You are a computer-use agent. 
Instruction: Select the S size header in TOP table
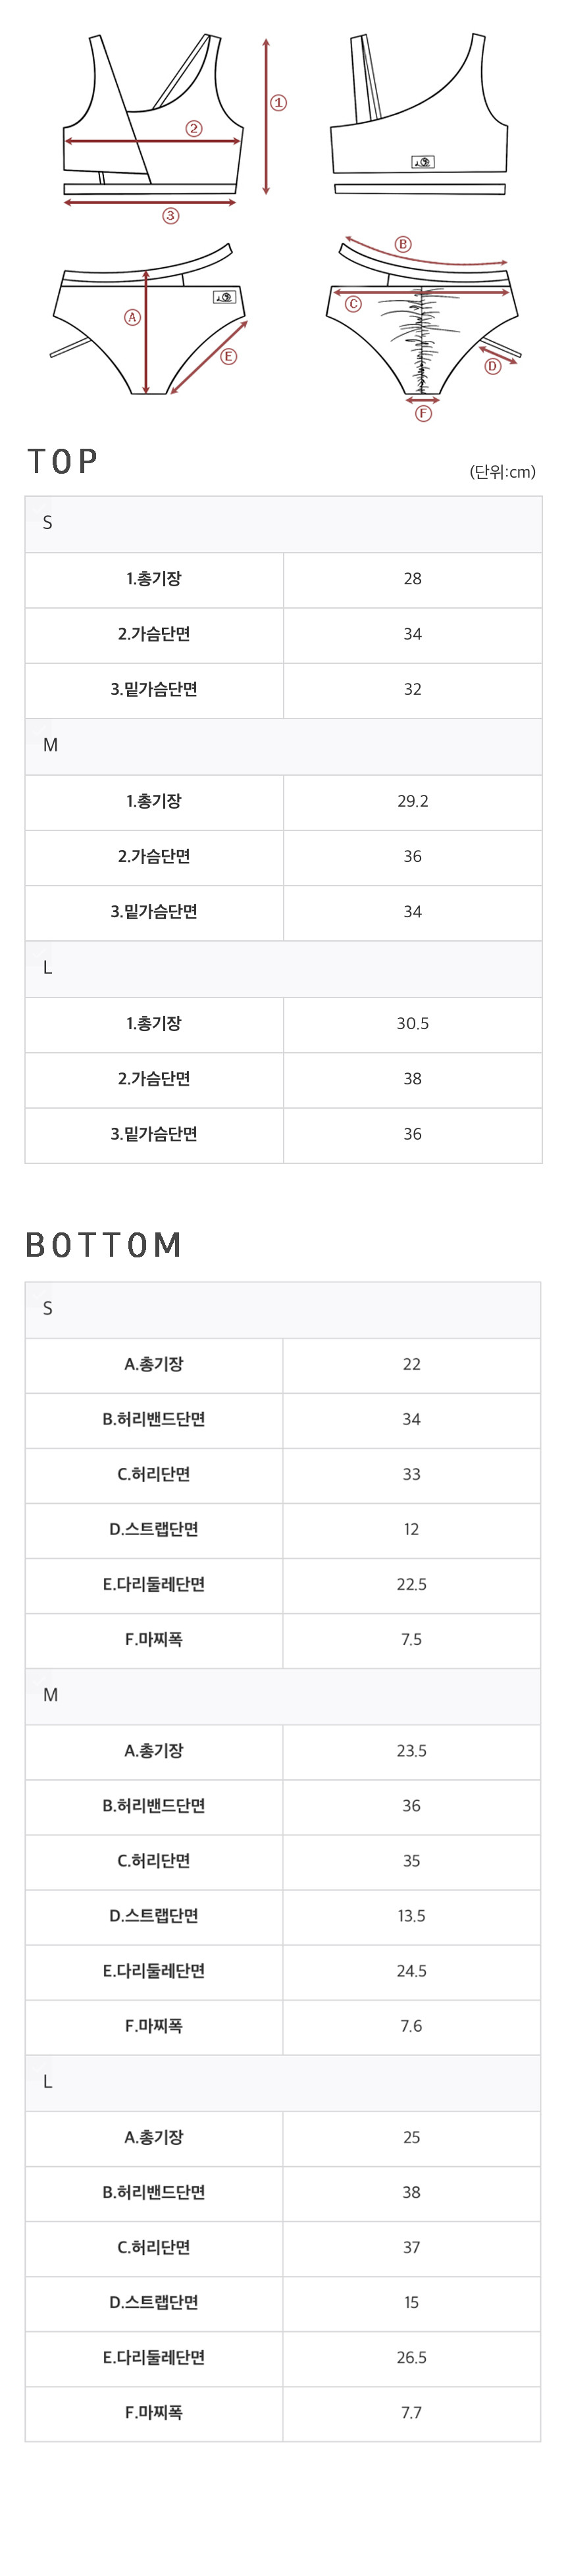(283, 524)
